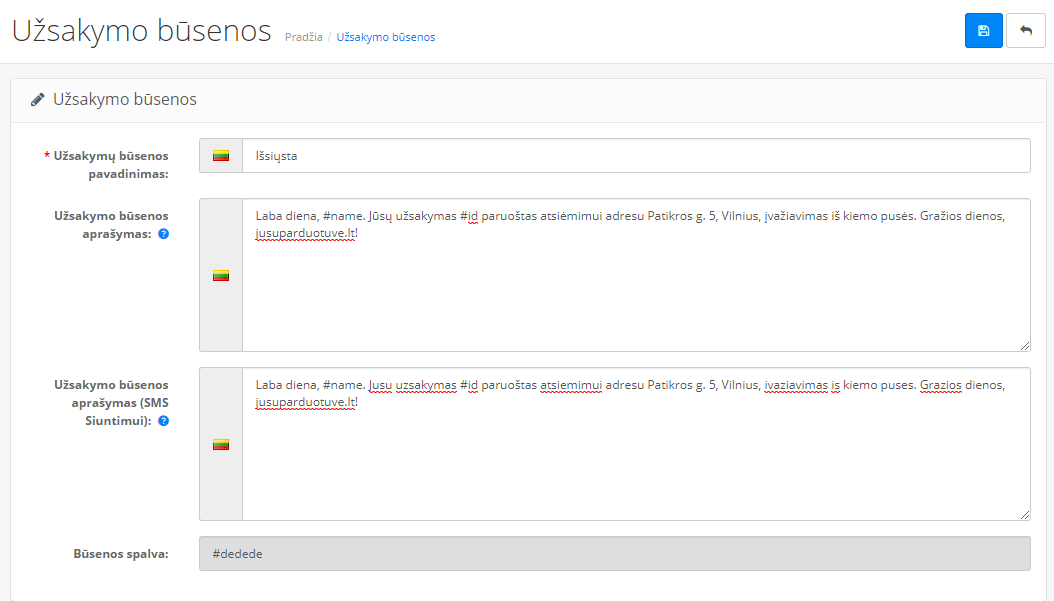
Task: Open the Pradžia breadcrumb link
Action: (304, 37)
